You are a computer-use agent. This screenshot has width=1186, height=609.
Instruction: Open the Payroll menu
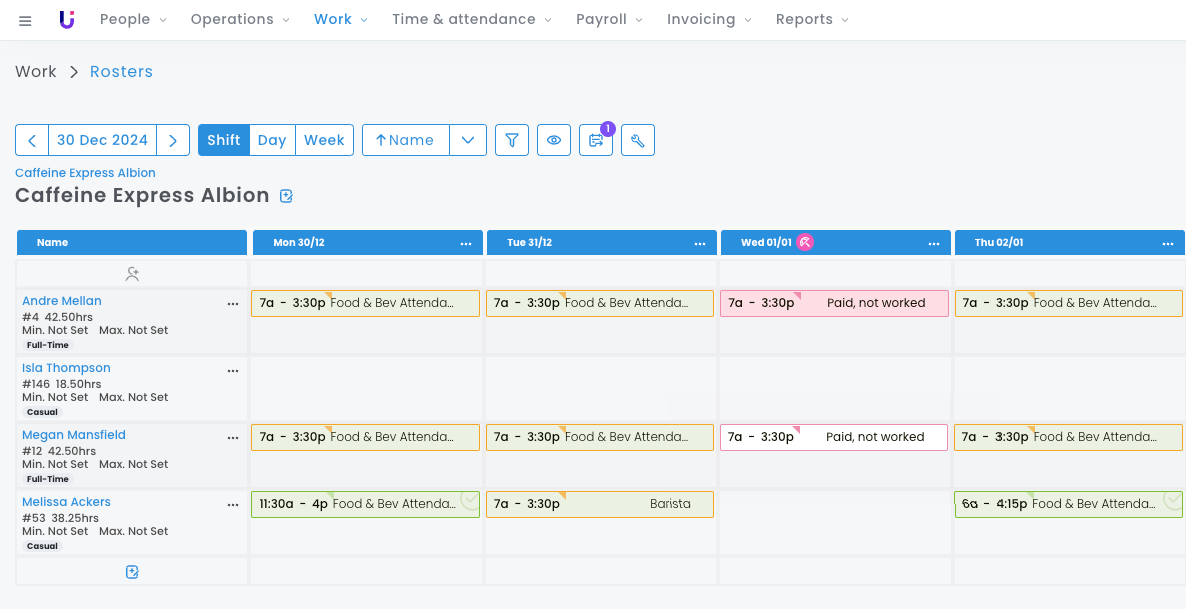(609, 19)
